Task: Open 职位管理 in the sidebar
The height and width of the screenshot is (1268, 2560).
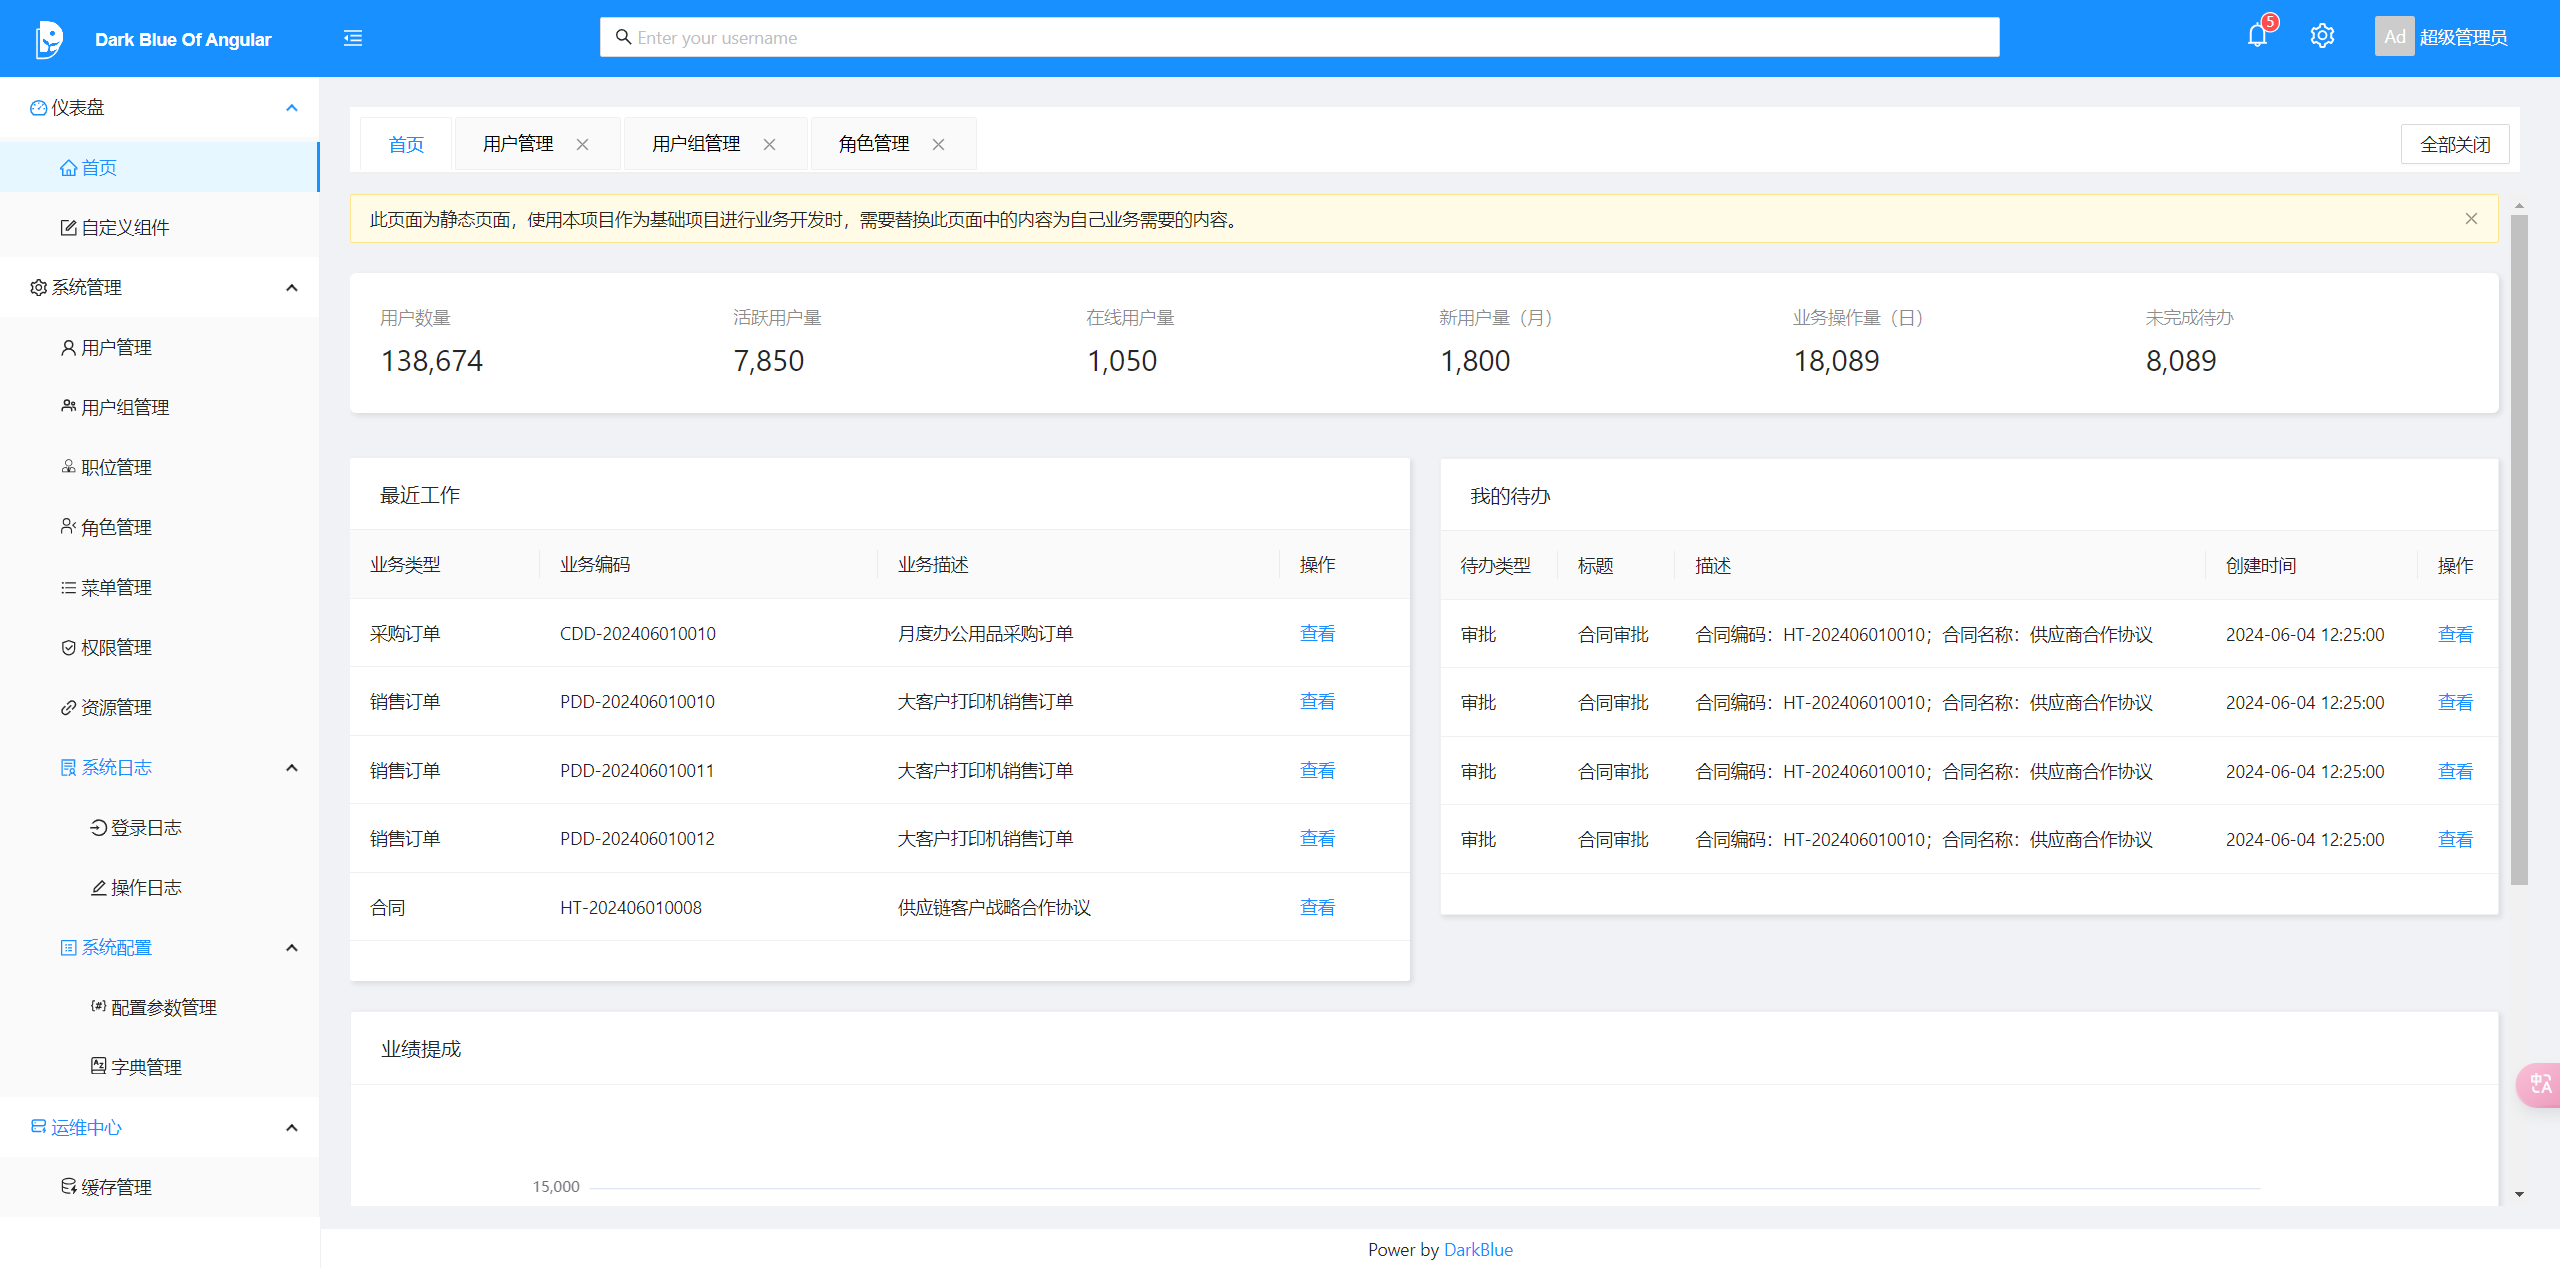Action: point(116,467)
